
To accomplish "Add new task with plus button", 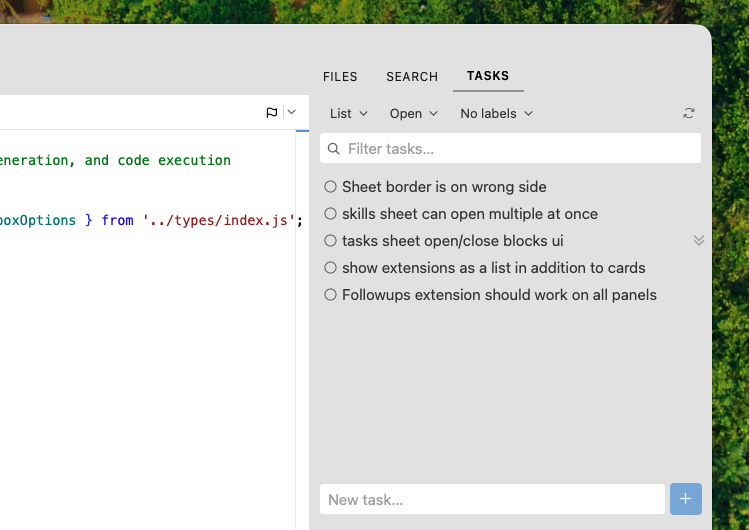I will point(685,499).
